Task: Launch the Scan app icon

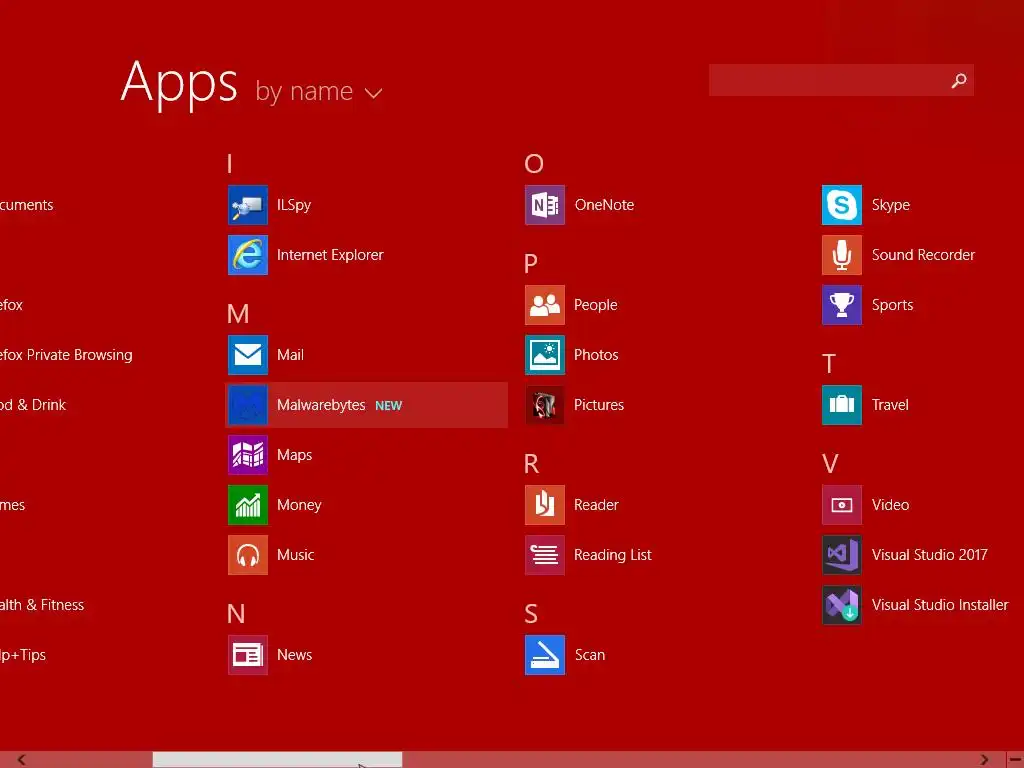Action: click(x=545, y=655)
